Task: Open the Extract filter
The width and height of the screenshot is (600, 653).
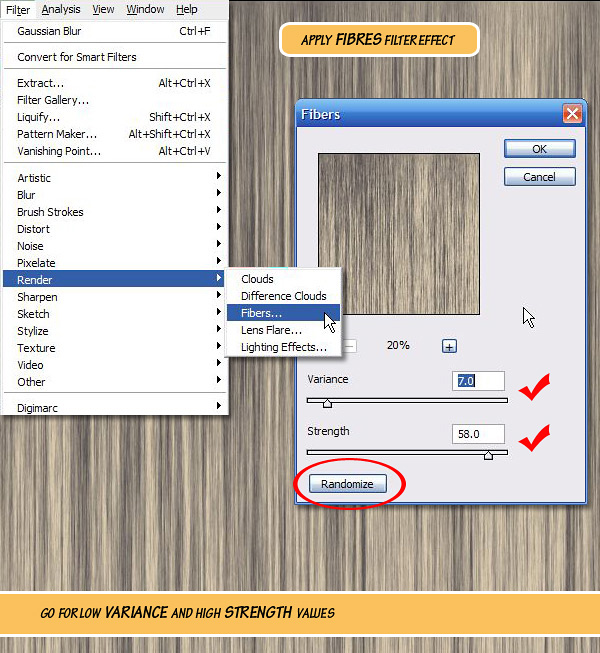Action: (x=115, y=83)
